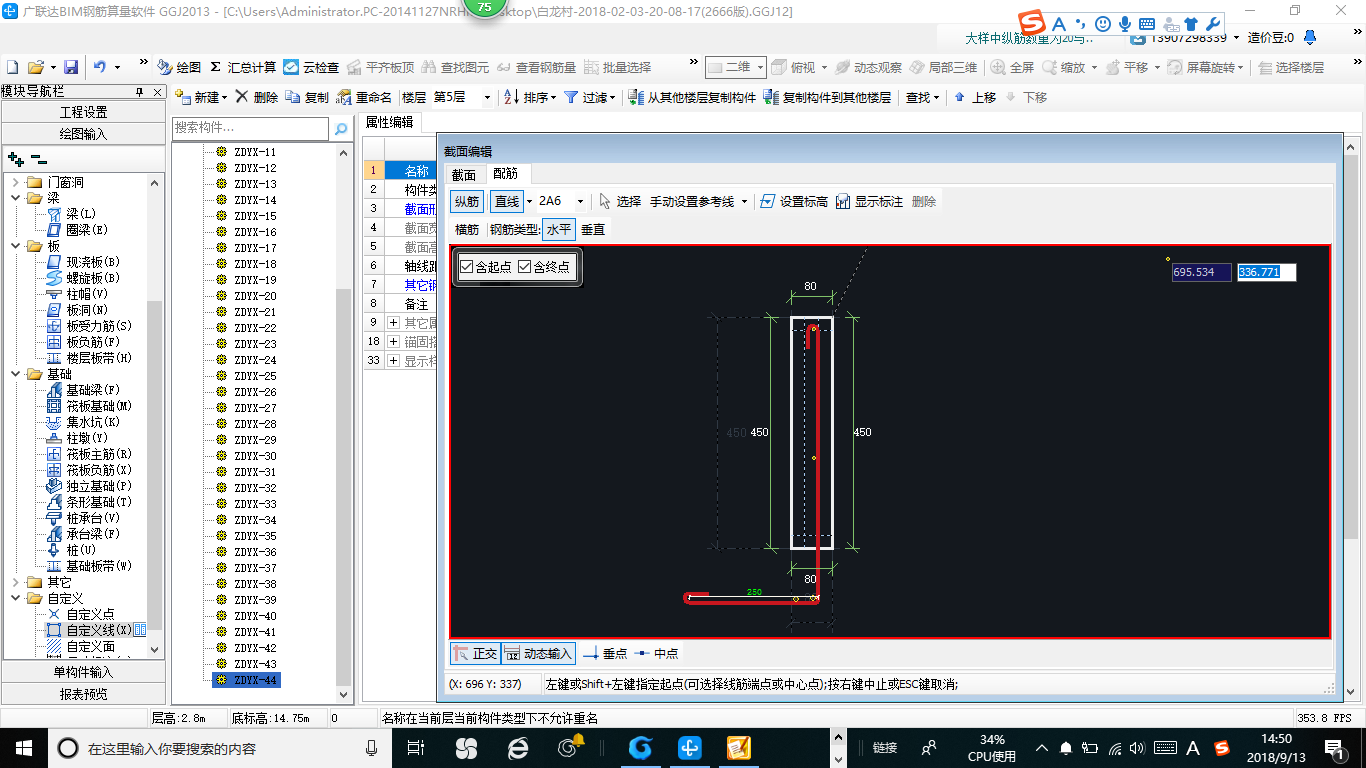Open 工程设置 navigation section
This screenshot has width=1366, height=768.
84,112
